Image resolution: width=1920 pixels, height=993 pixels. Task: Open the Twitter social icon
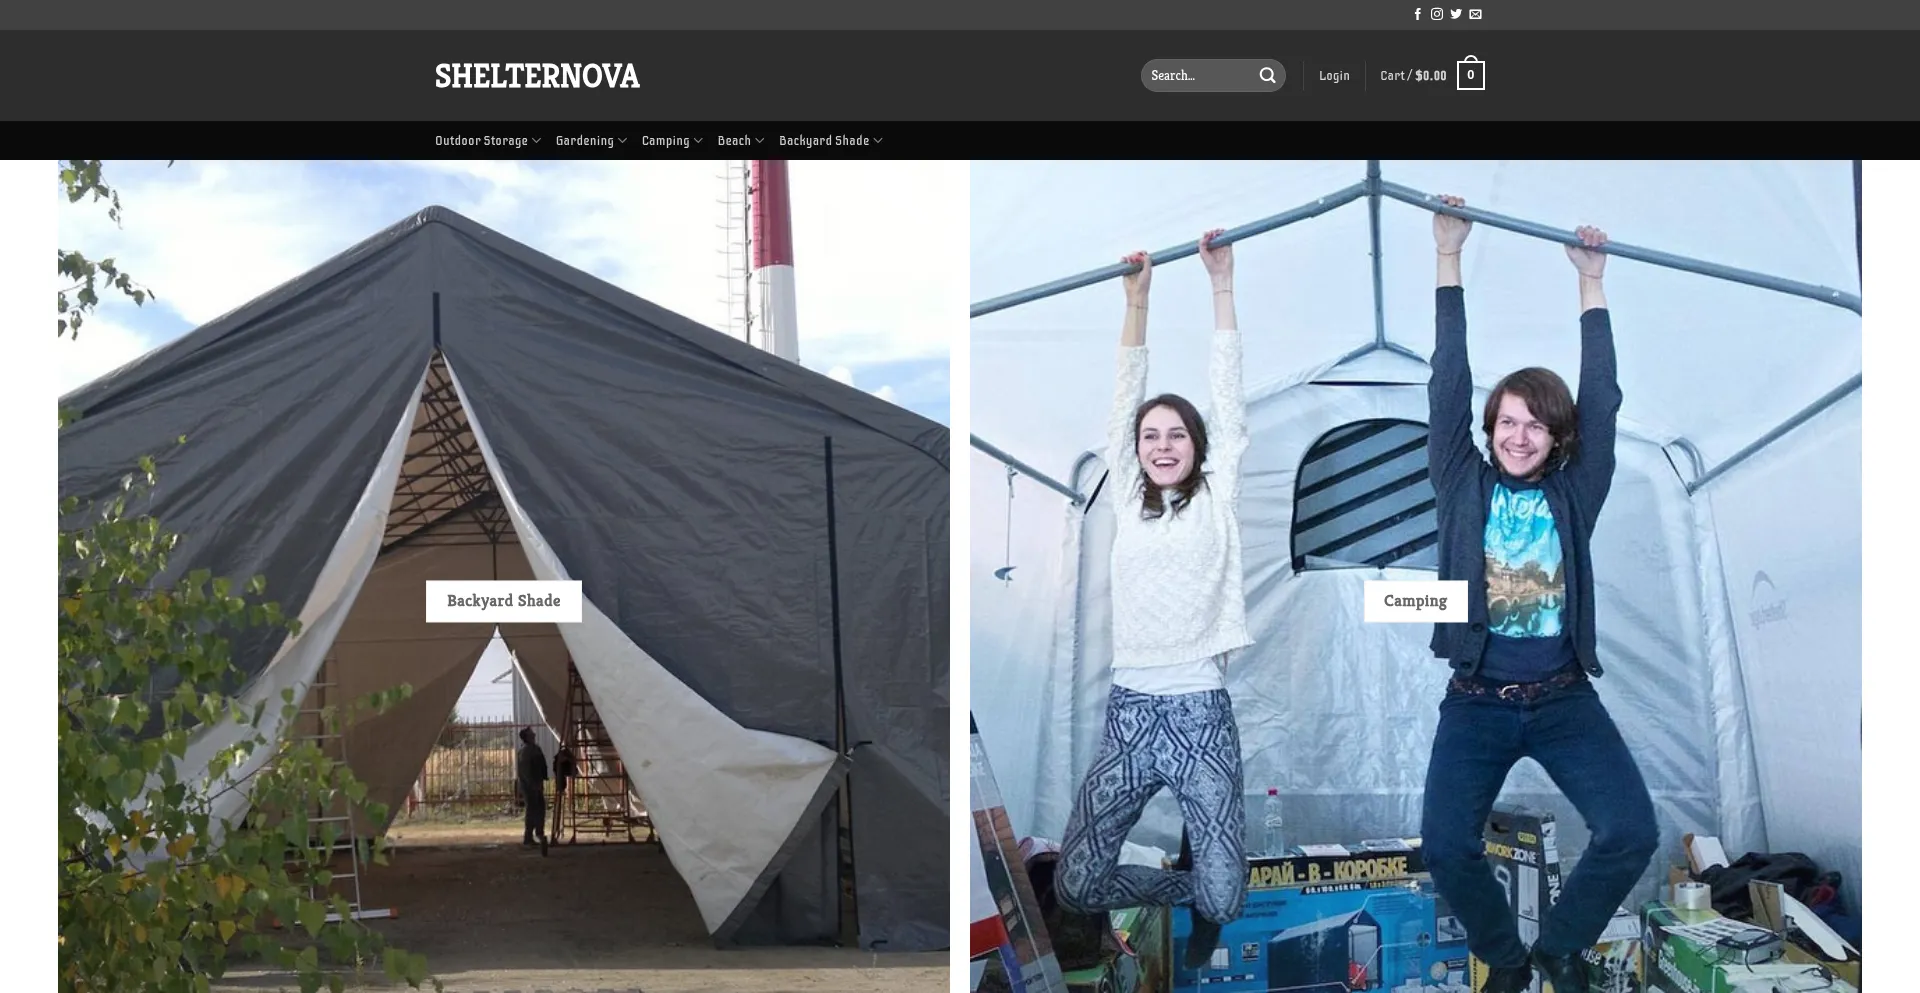pyautogui.click(x=1456, y=14)
